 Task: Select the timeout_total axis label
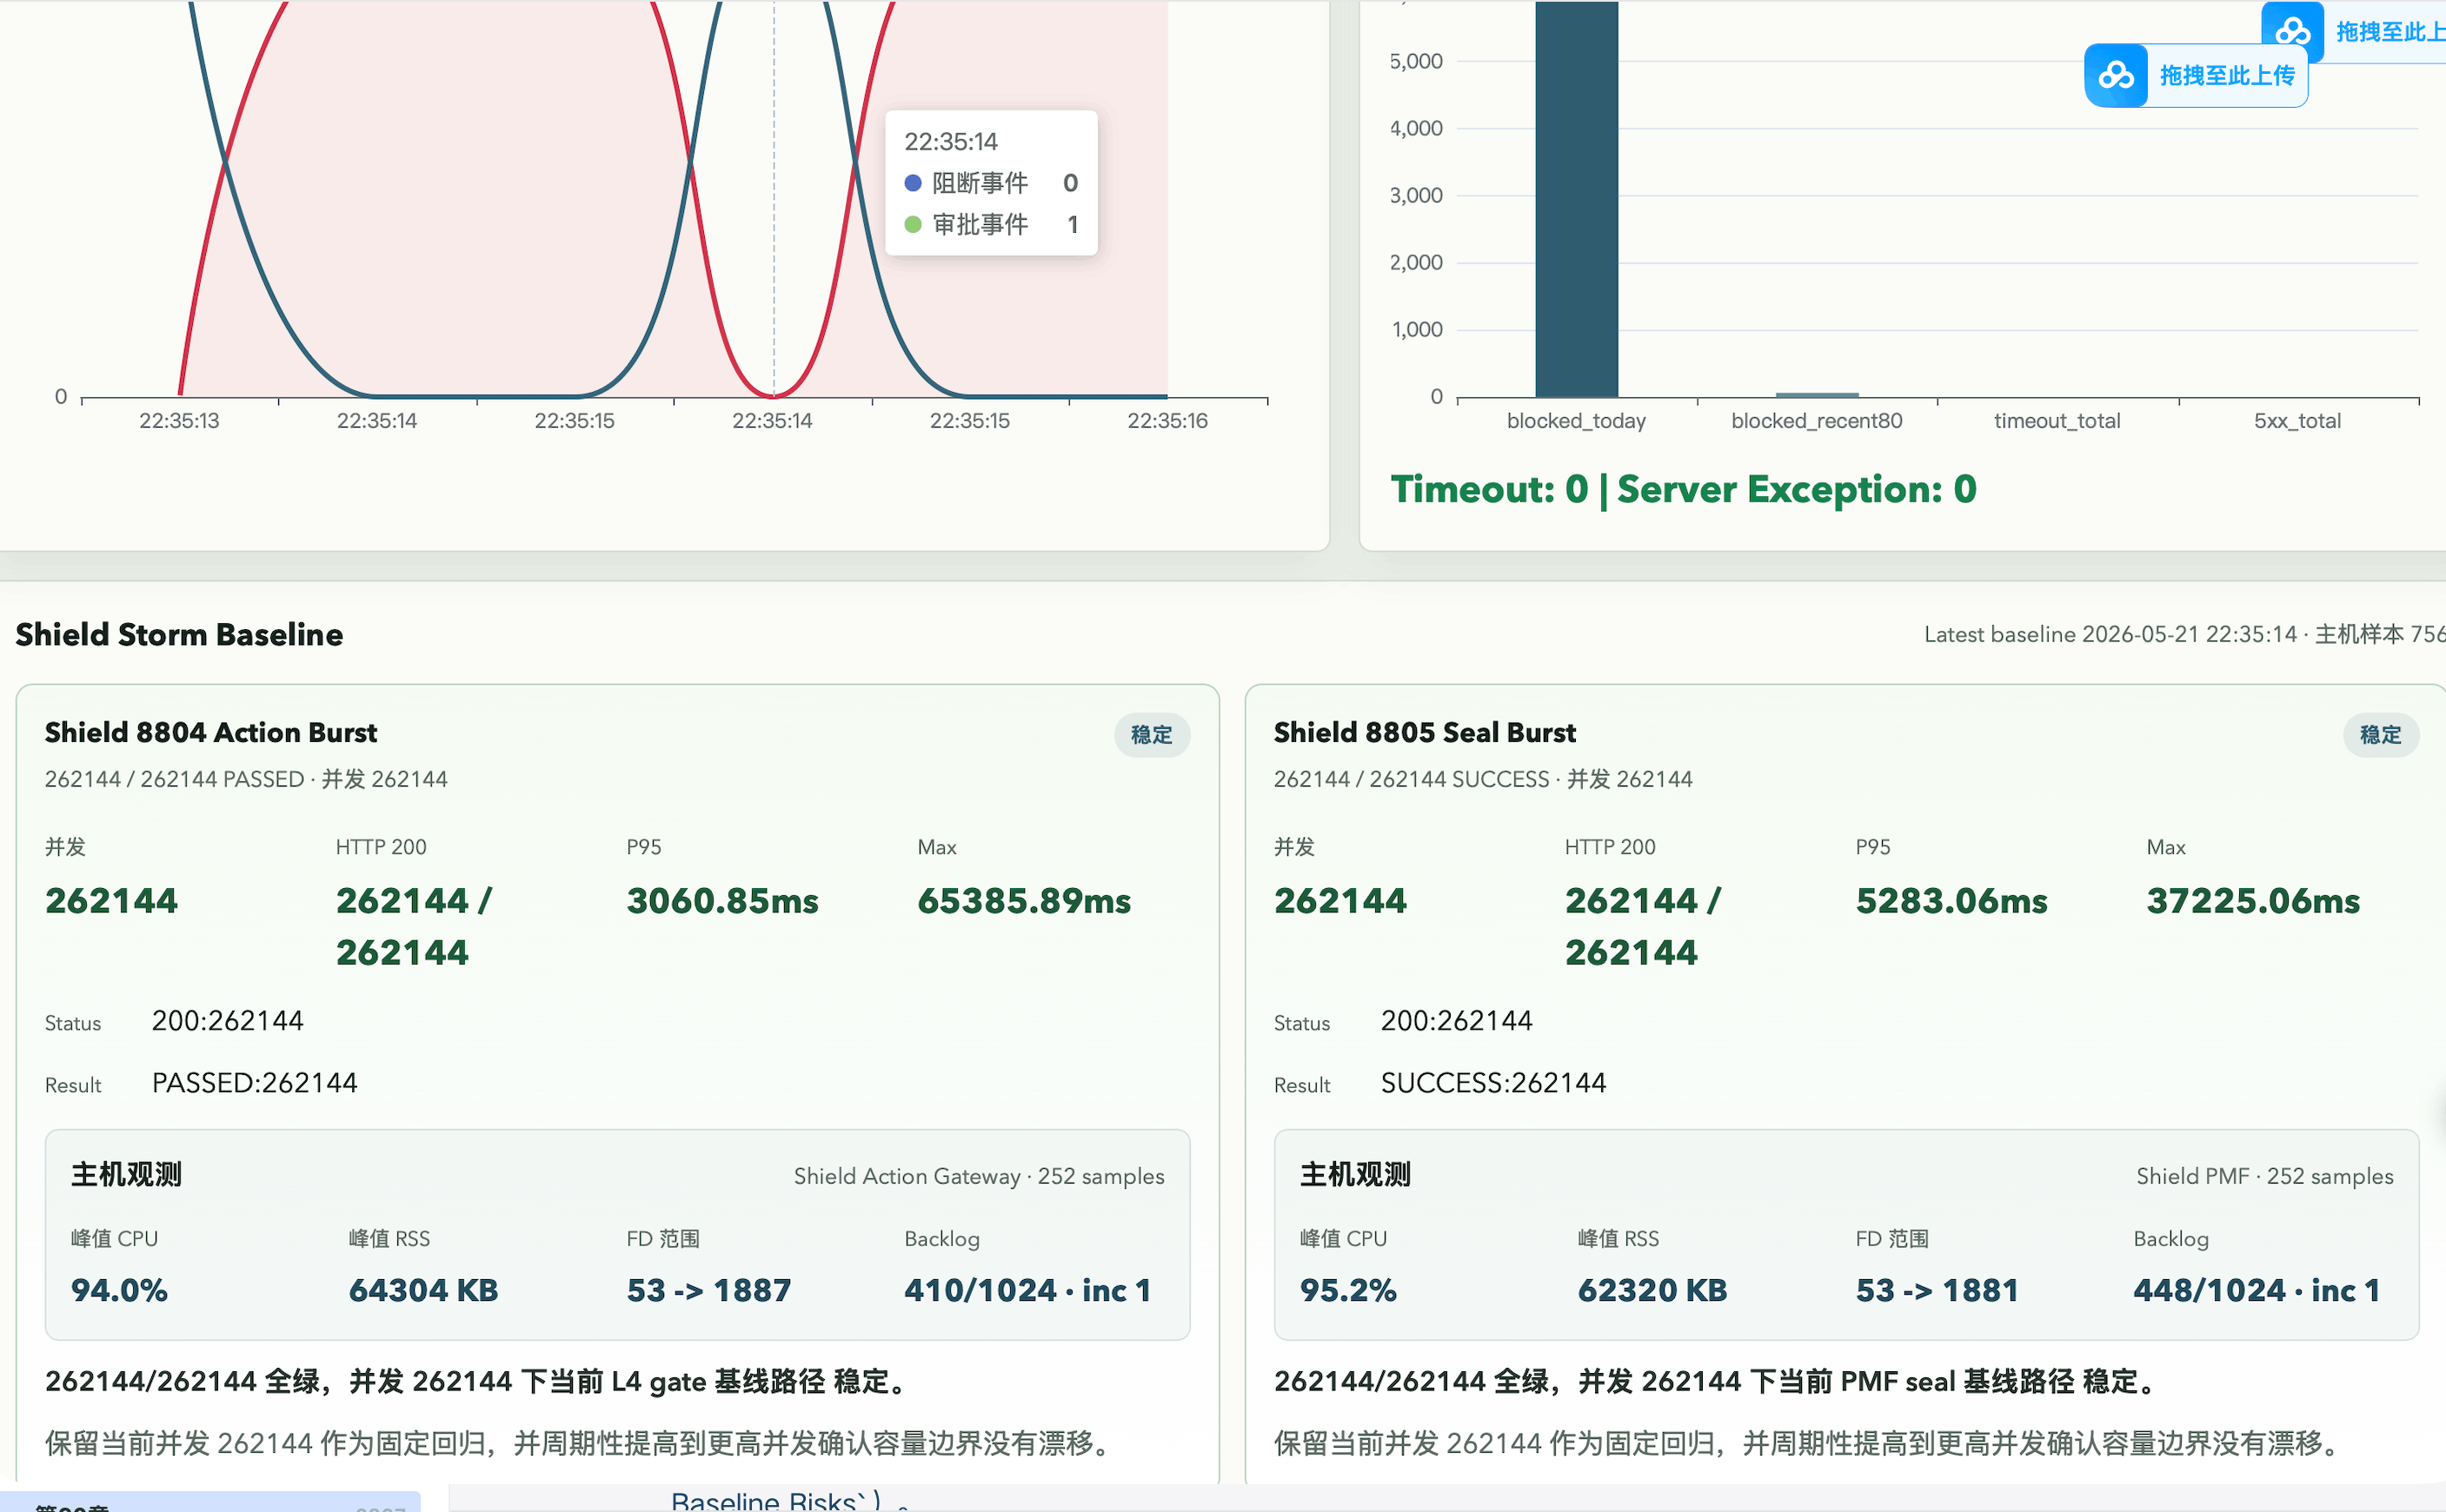(2057, 421)
